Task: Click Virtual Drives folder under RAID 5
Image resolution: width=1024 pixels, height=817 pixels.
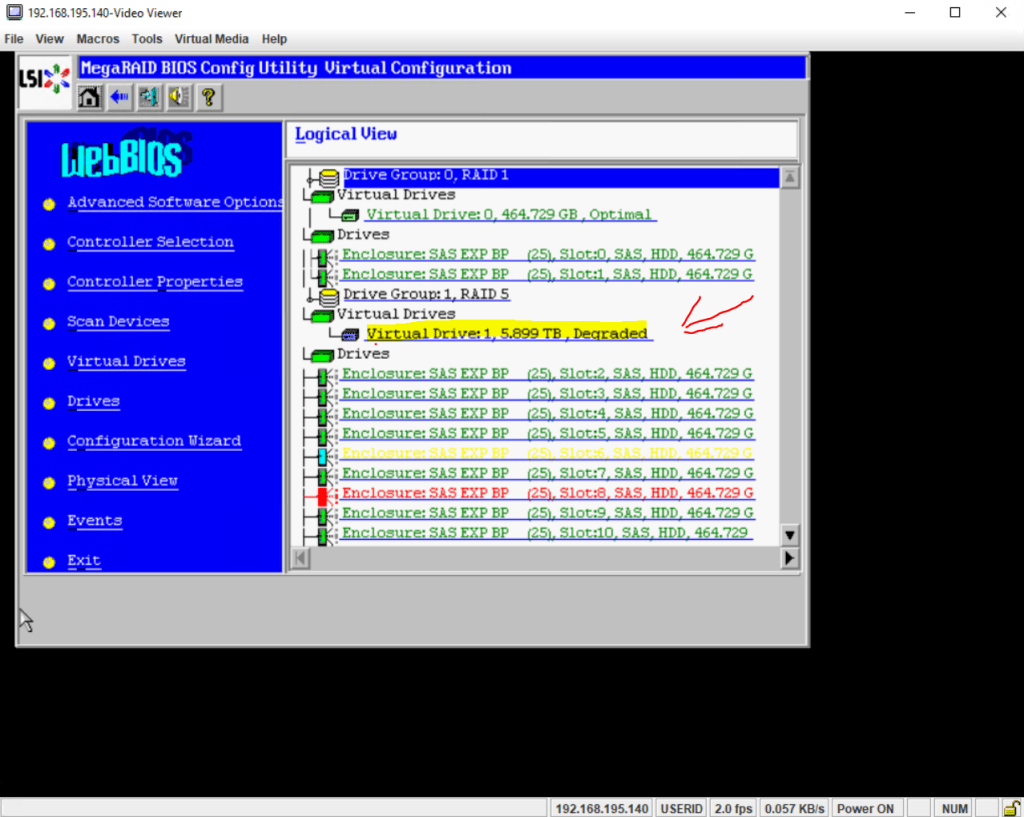Action: pyautogui.click(x=322, y=315)
